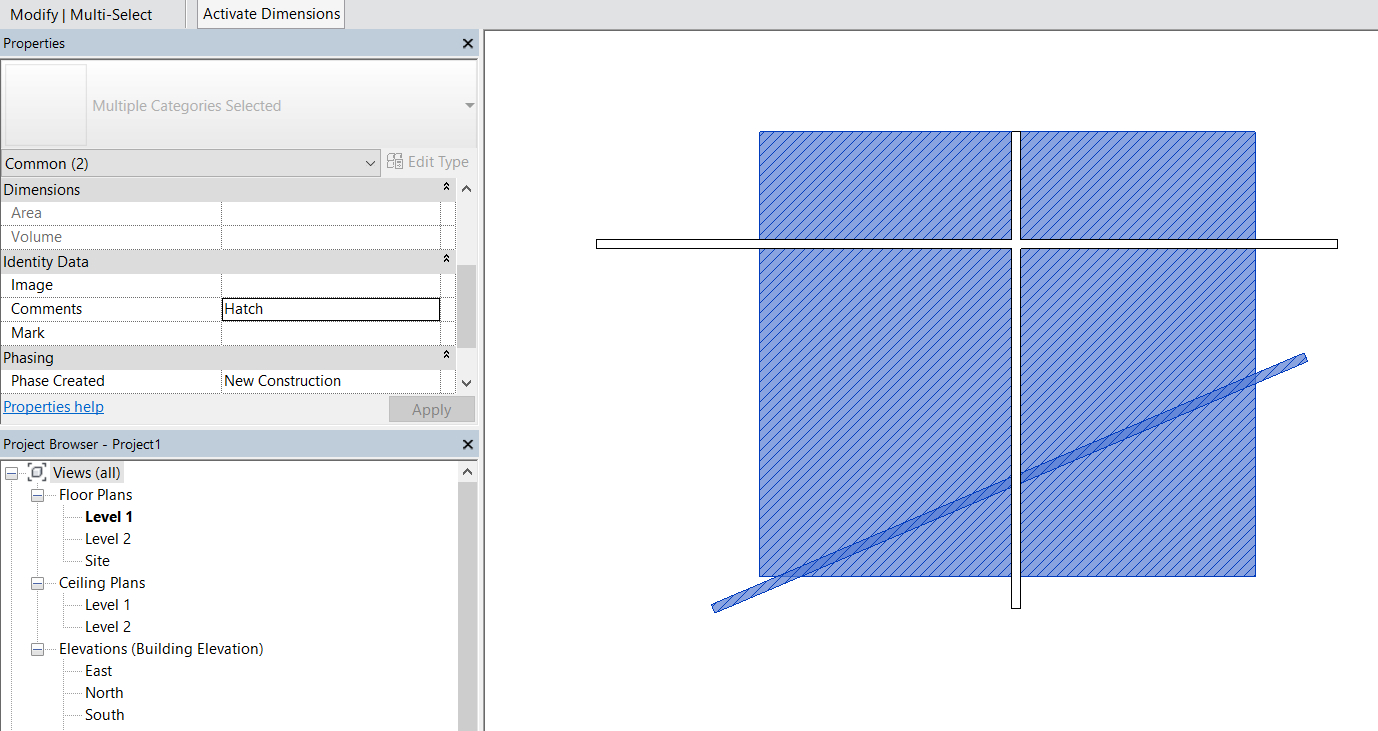This screenshot has width=1378, height=731.
Task: Click the Properties scrollbar down arrow
Action: pyautogui.click(x=466, y=383)
